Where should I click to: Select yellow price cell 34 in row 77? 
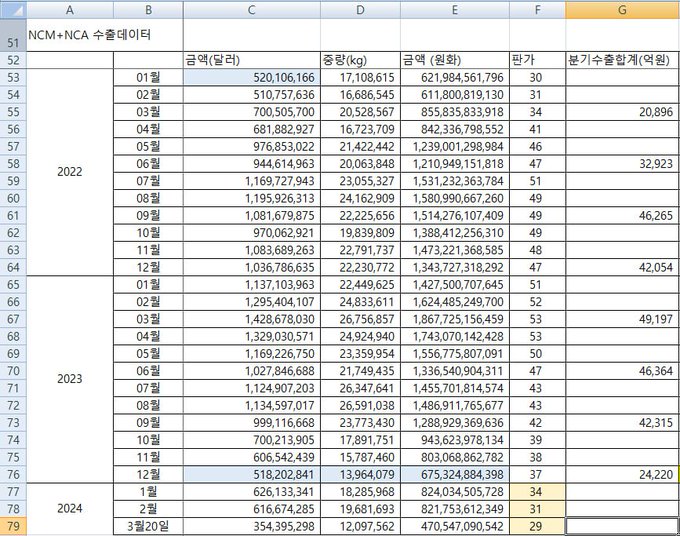(537, 492)
